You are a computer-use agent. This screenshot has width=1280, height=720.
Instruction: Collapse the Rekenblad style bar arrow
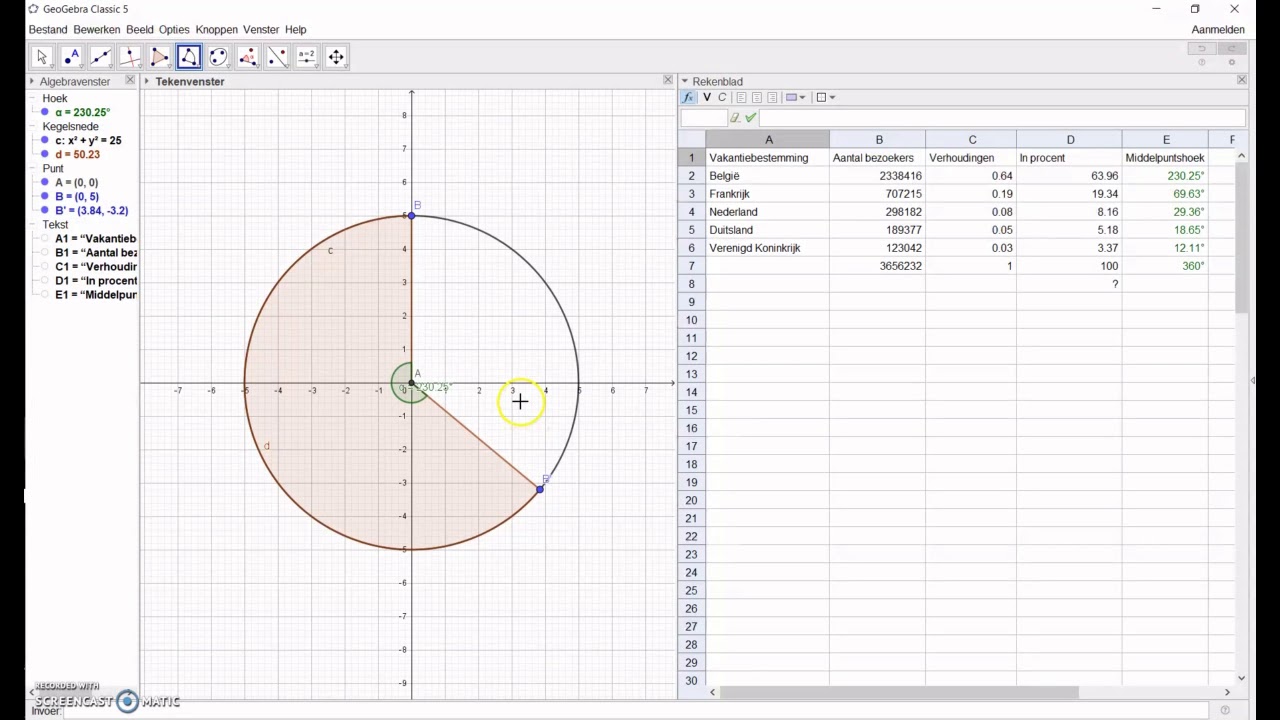pyautogui.click(x=685, y=81)
